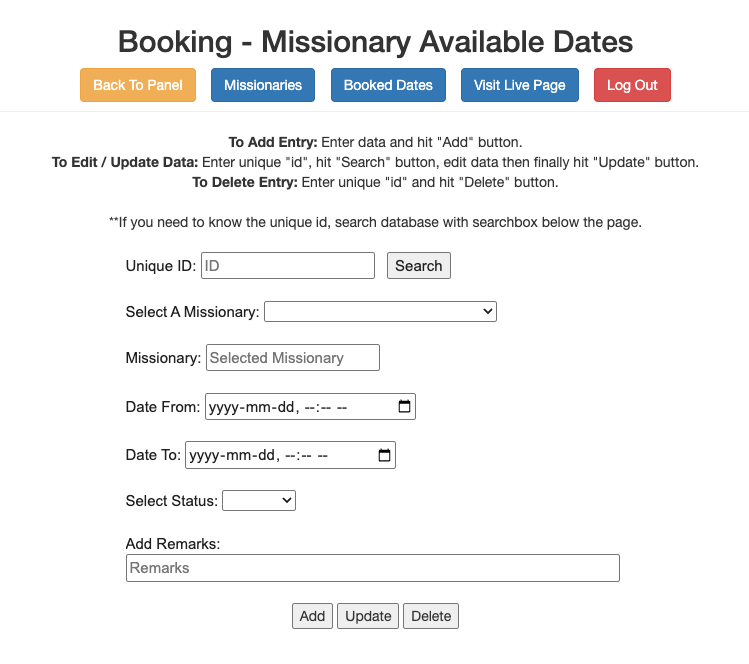749x664 pixels.
Task: Log Out of the booking panel
Action: pos(632,85)
